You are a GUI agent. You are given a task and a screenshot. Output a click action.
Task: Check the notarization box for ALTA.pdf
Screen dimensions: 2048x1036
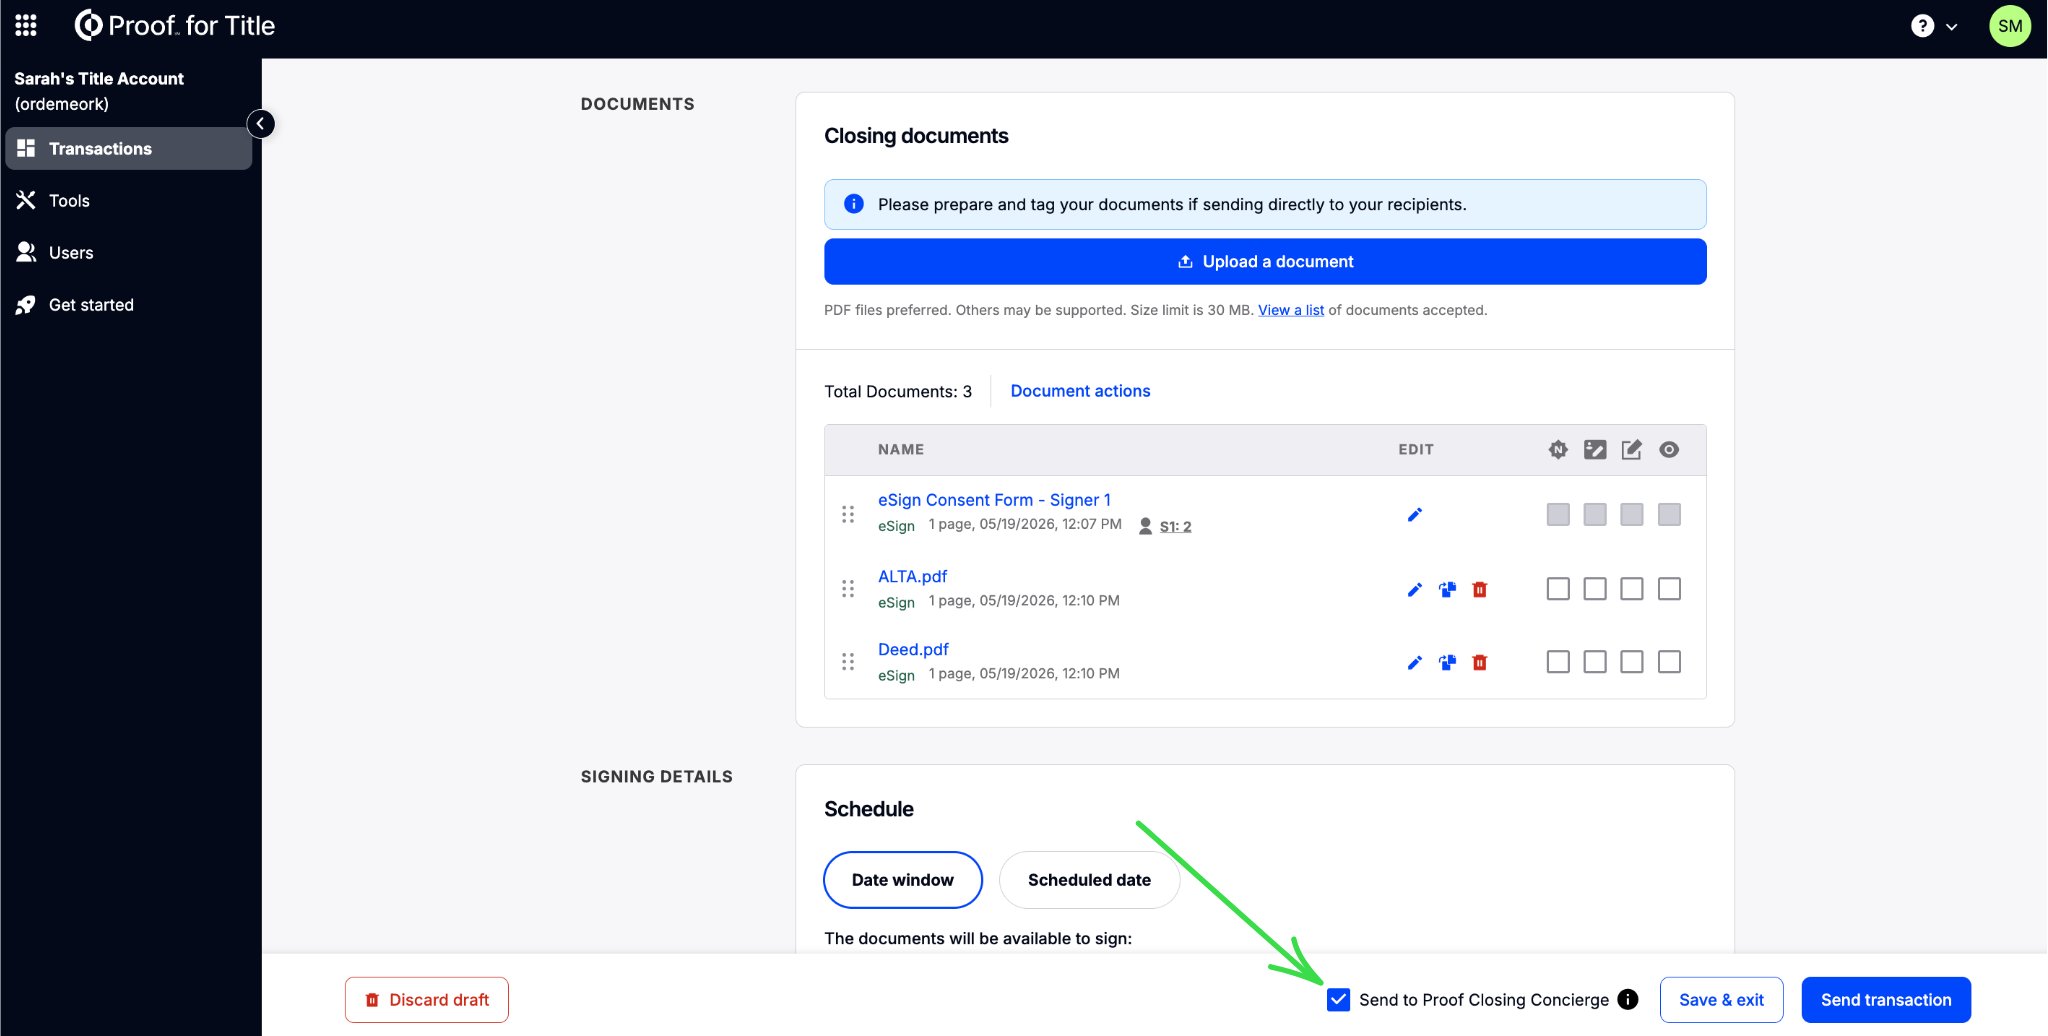pos(1558,589)
